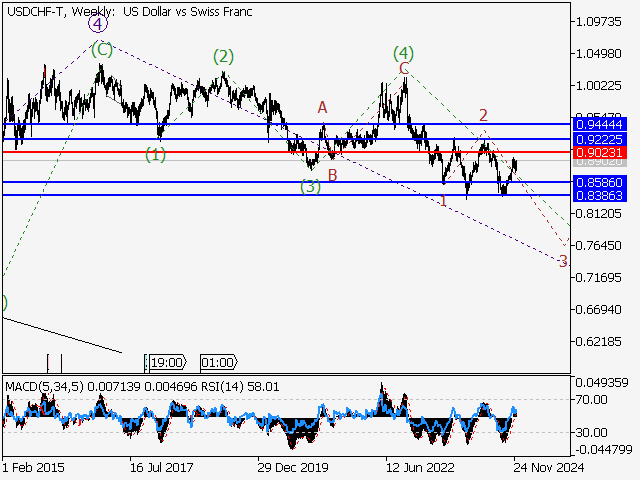The image size is (640, 480).
Task: Click the MACD(5,34,5) indicator label
Action: click(41, 385)
